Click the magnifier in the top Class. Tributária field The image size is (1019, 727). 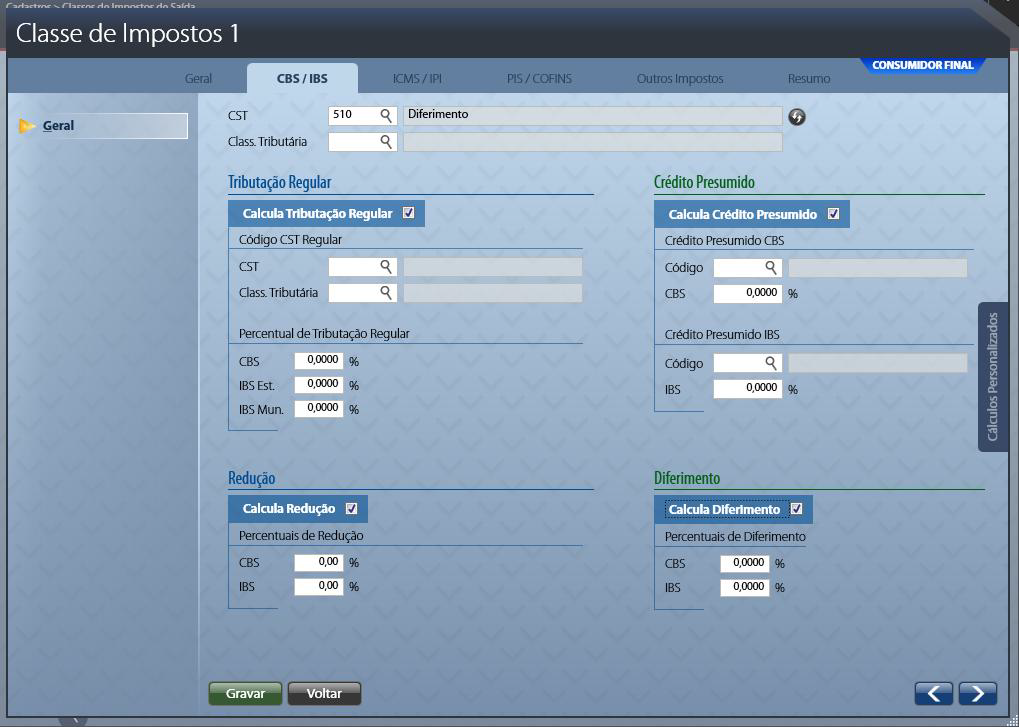[x=386, y=143]
